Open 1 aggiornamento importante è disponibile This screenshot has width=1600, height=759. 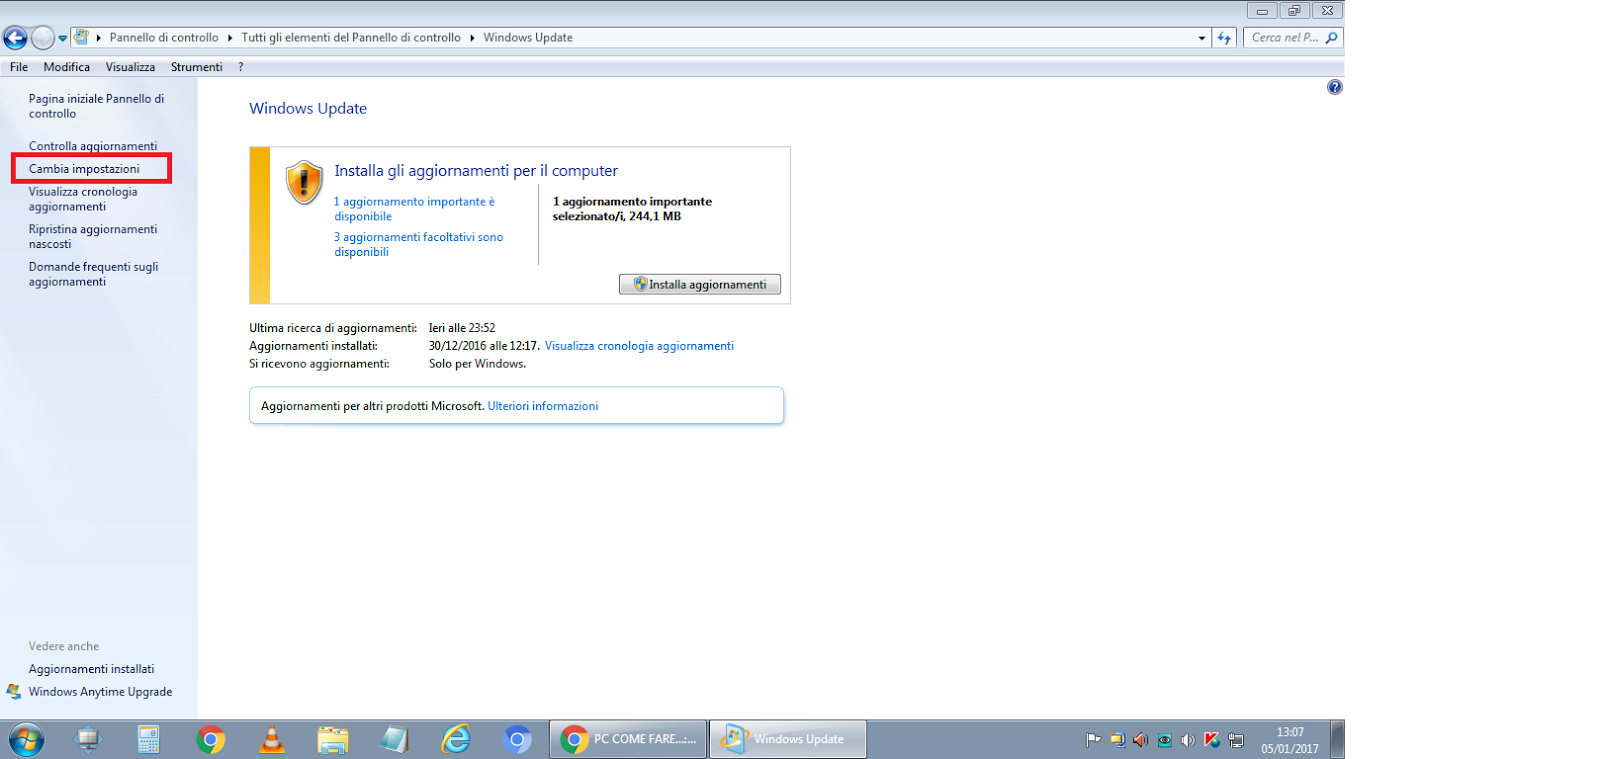[x=414, y=209]
